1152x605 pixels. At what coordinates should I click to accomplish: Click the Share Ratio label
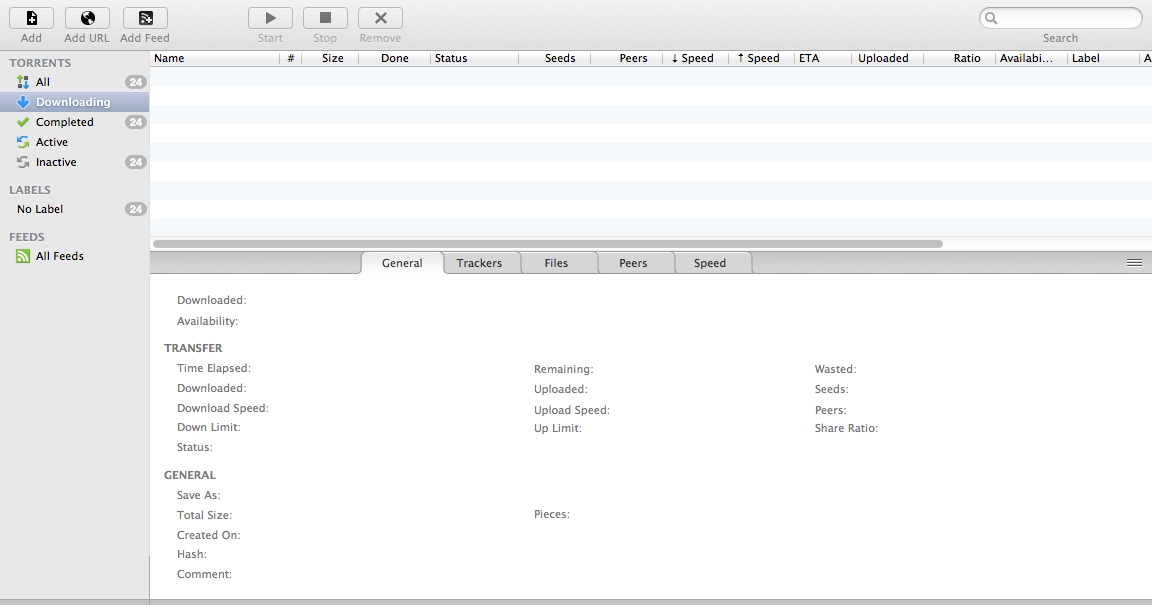(x=846, y=428)
